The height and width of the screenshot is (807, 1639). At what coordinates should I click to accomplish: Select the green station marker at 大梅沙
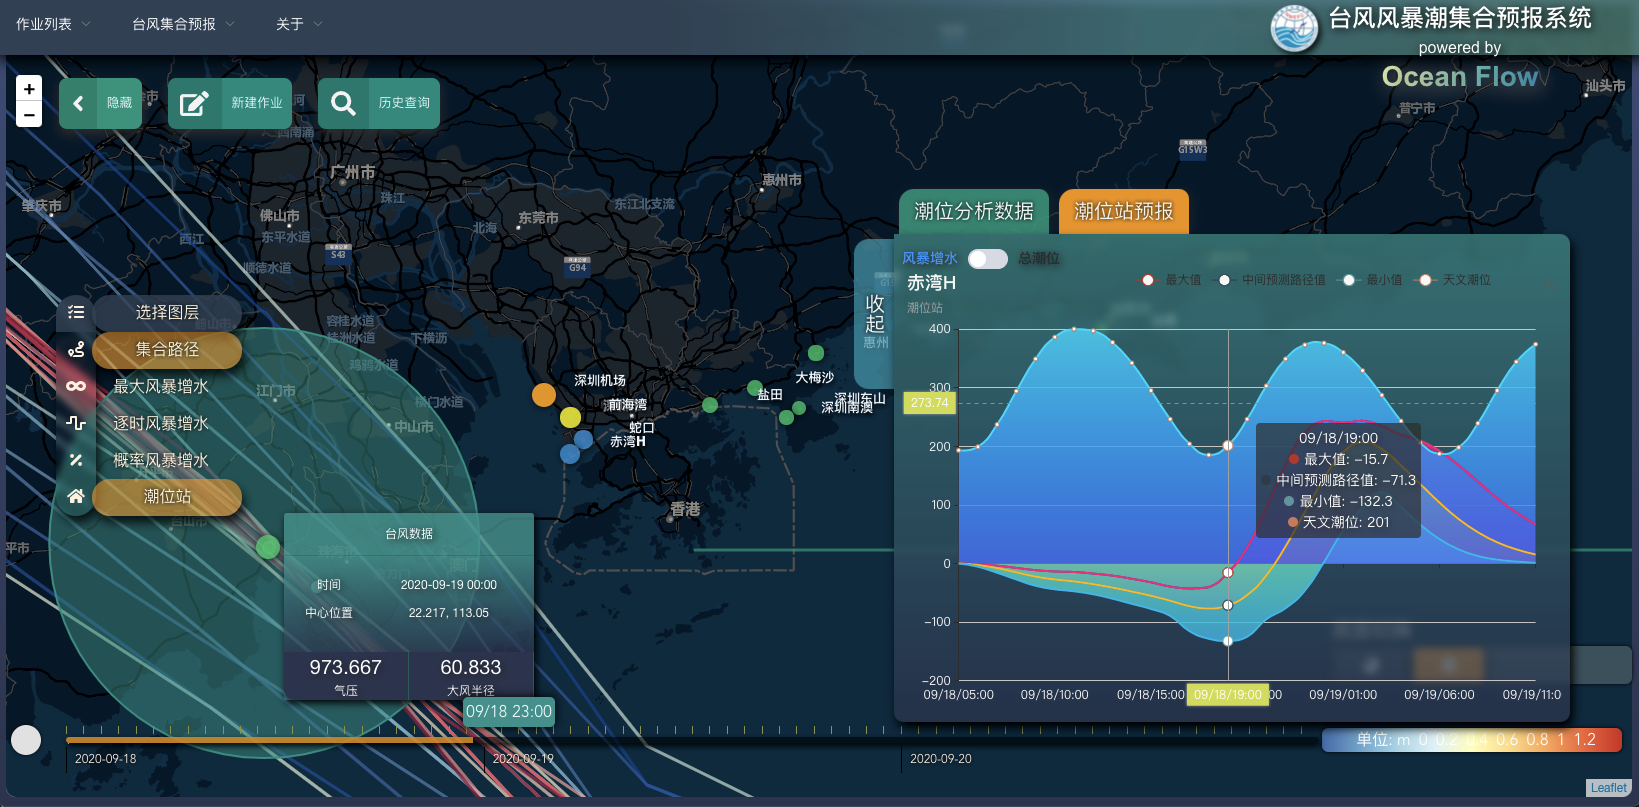click(x=816, y=353)
